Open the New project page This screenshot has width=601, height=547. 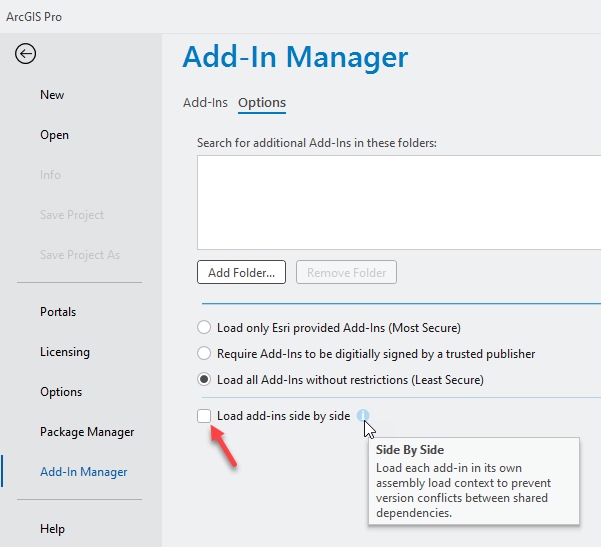point(52,95)
